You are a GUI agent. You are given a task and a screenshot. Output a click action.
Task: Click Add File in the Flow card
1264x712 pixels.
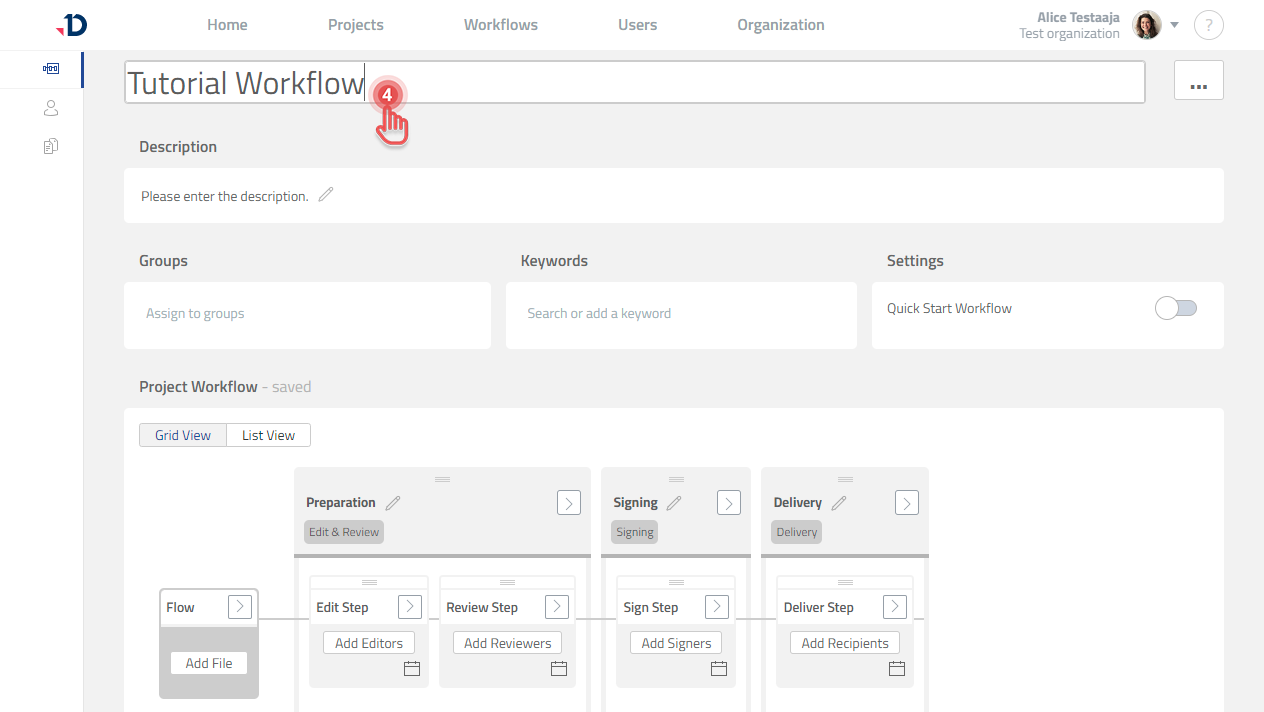tap(208, 662)
